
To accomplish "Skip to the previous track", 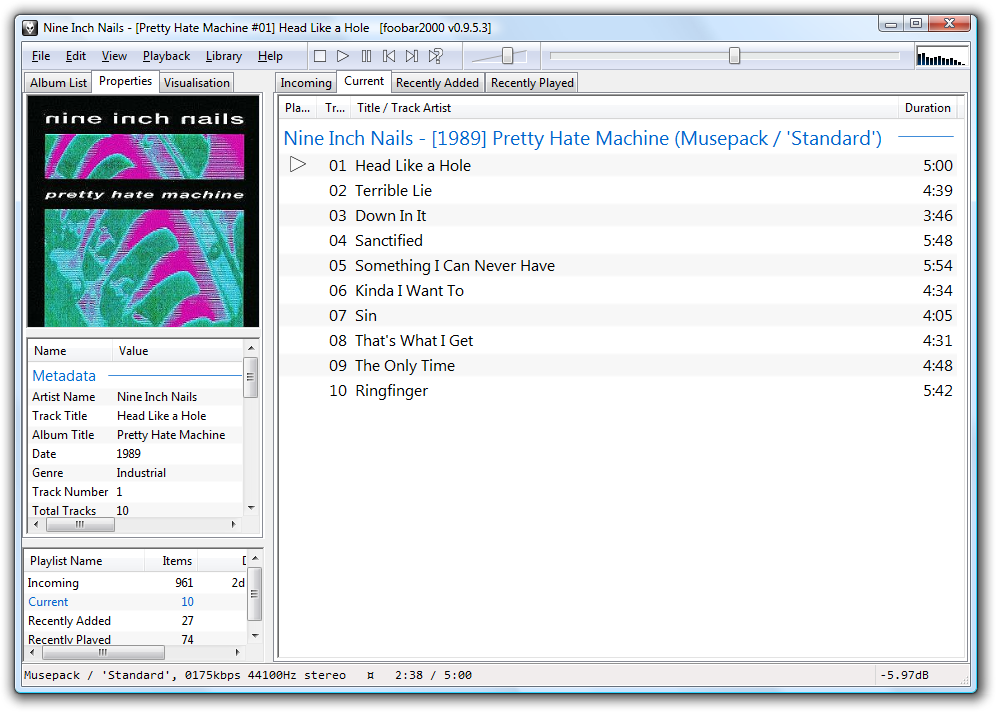I will (389, 57).
